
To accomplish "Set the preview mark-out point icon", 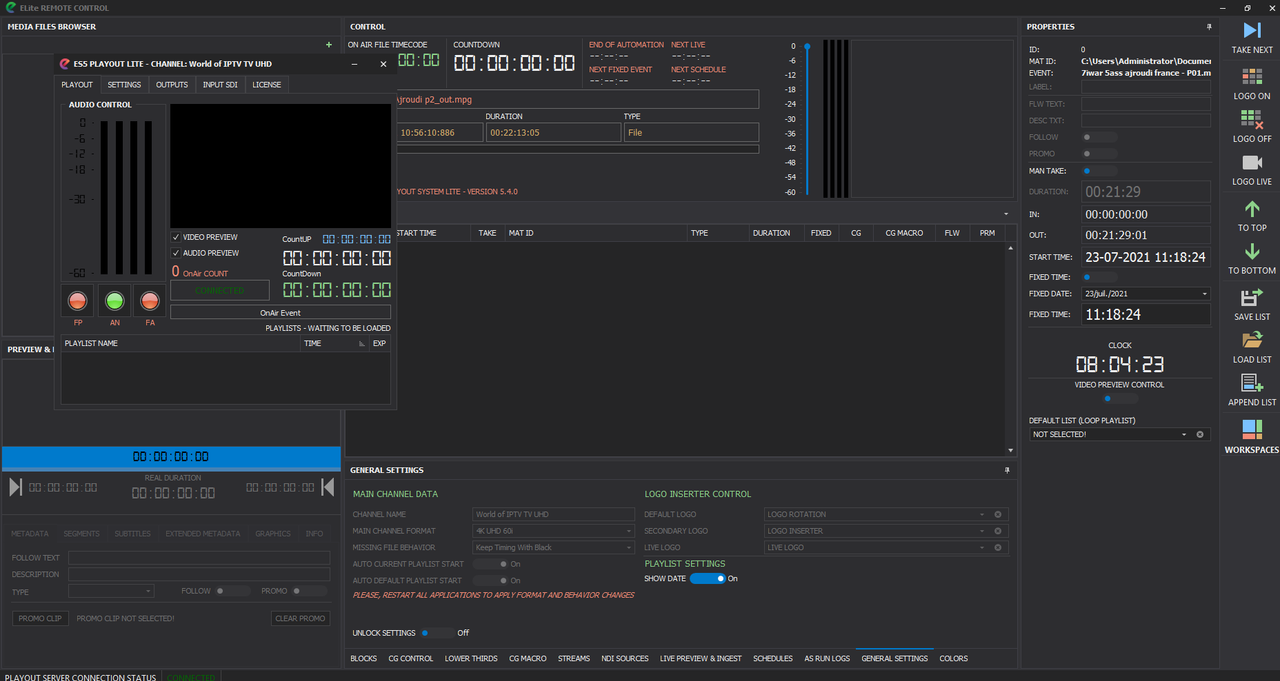I will (x=327, y=487).
